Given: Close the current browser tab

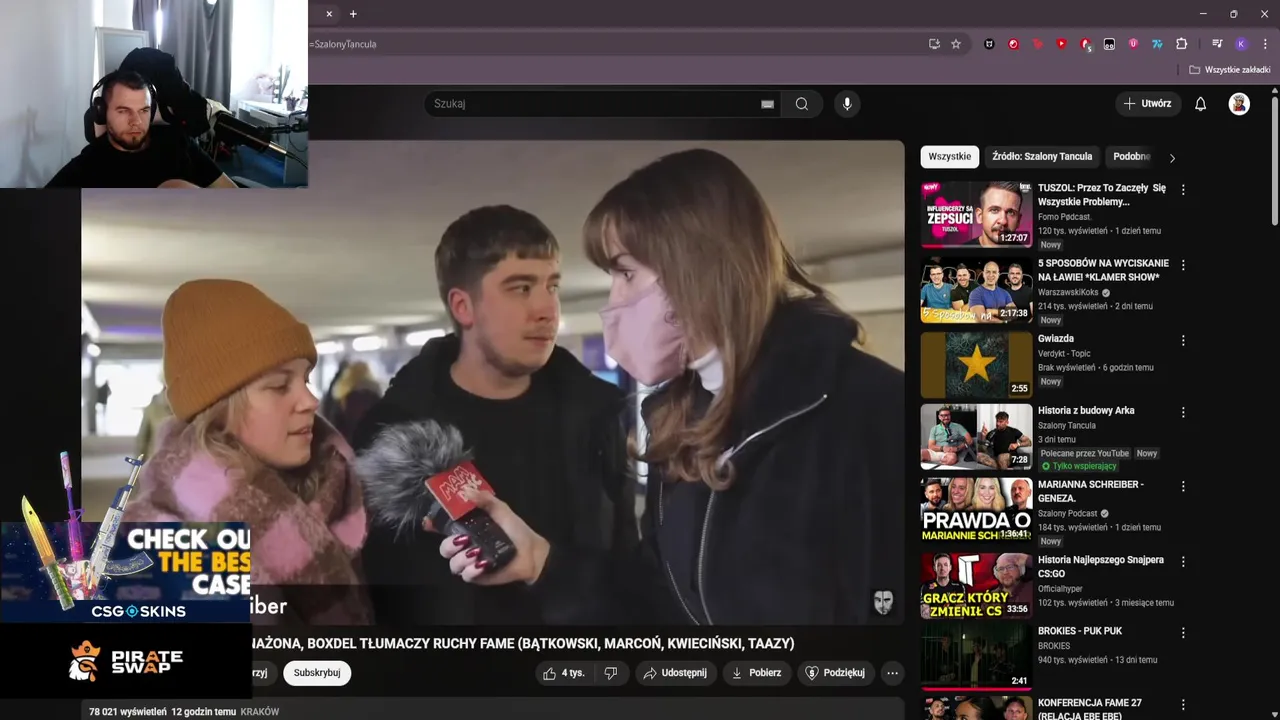Looking at the screenshot, I should [329, 14].
